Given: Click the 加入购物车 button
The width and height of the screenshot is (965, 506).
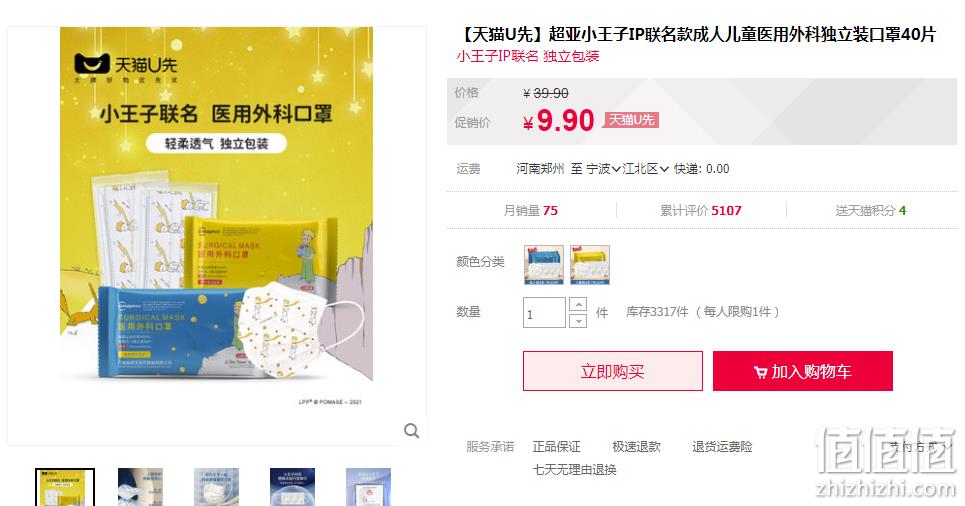Looking at the screenshot, I should (803, 371).
